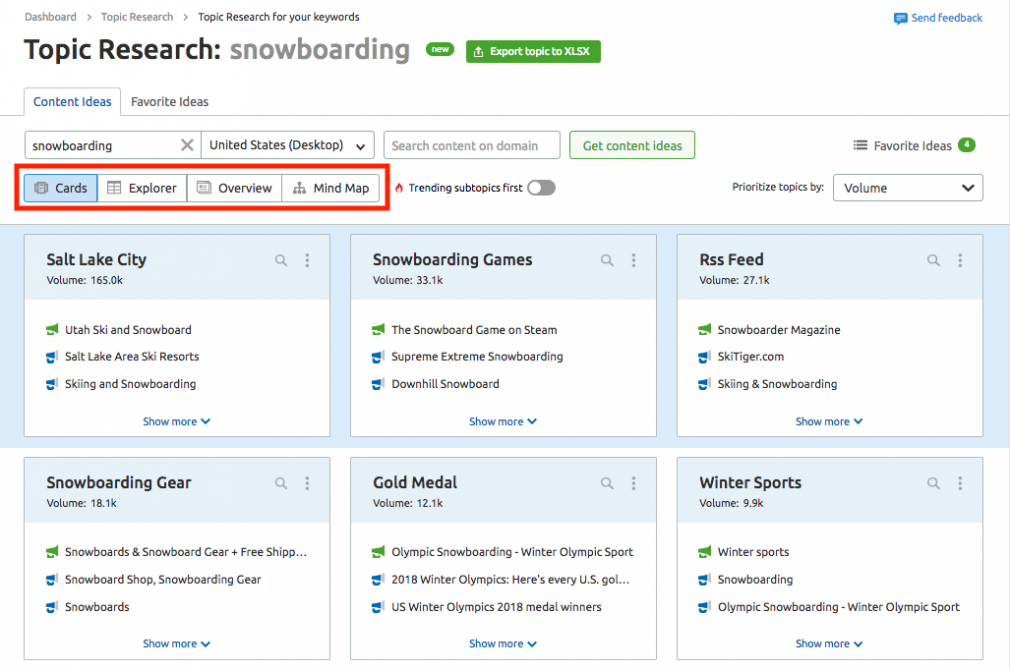
Task: Click blue megaphone beside Downhill Snowboard
Action: click(x=378, y=384)
